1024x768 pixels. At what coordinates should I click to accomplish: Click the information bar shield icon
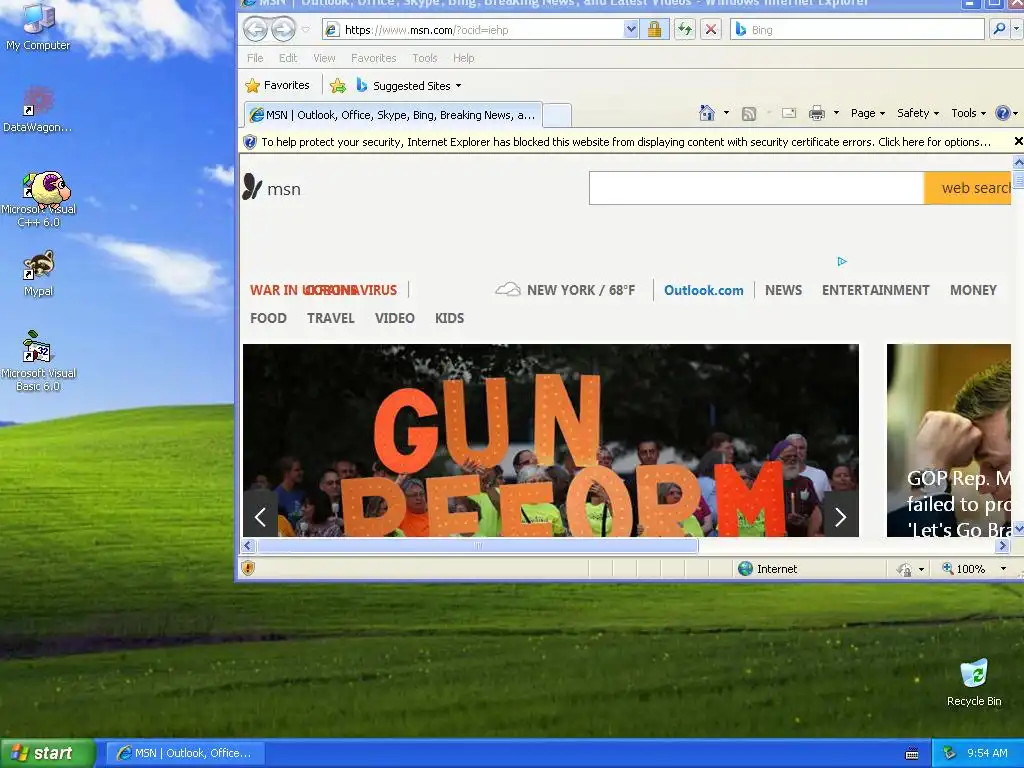(249, 142)
